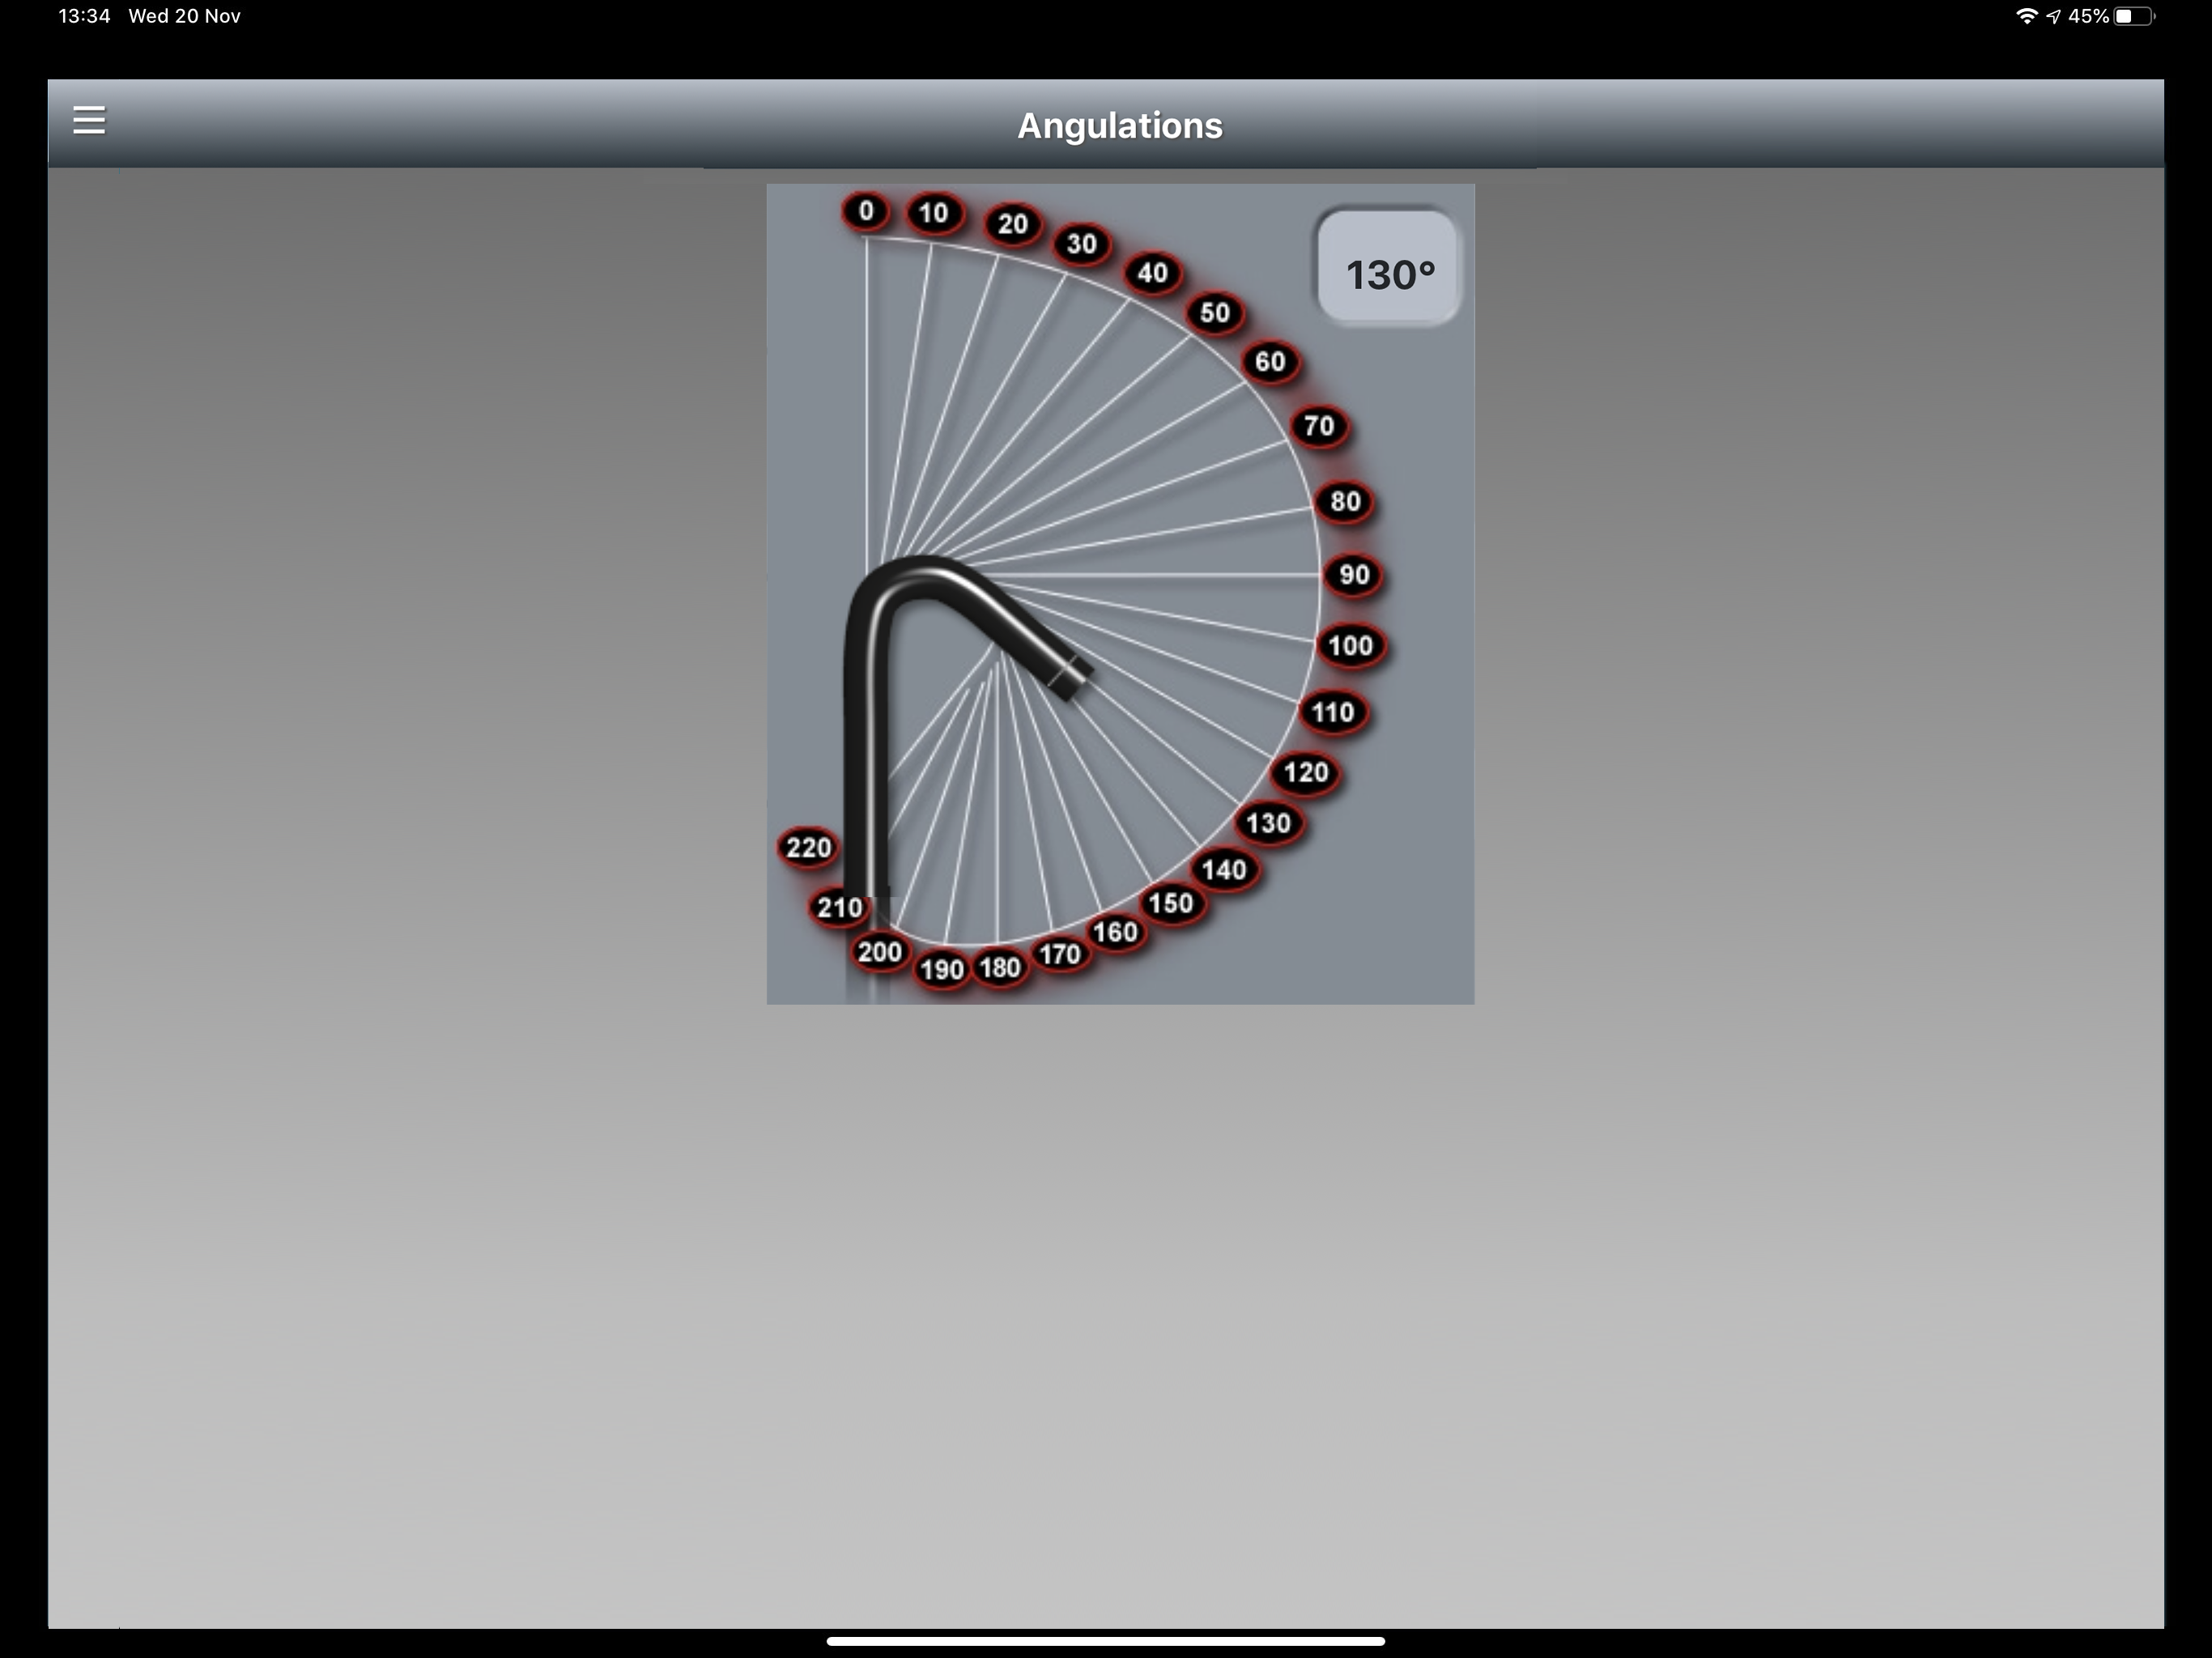Open the hamburger menu

pos(89,120)
